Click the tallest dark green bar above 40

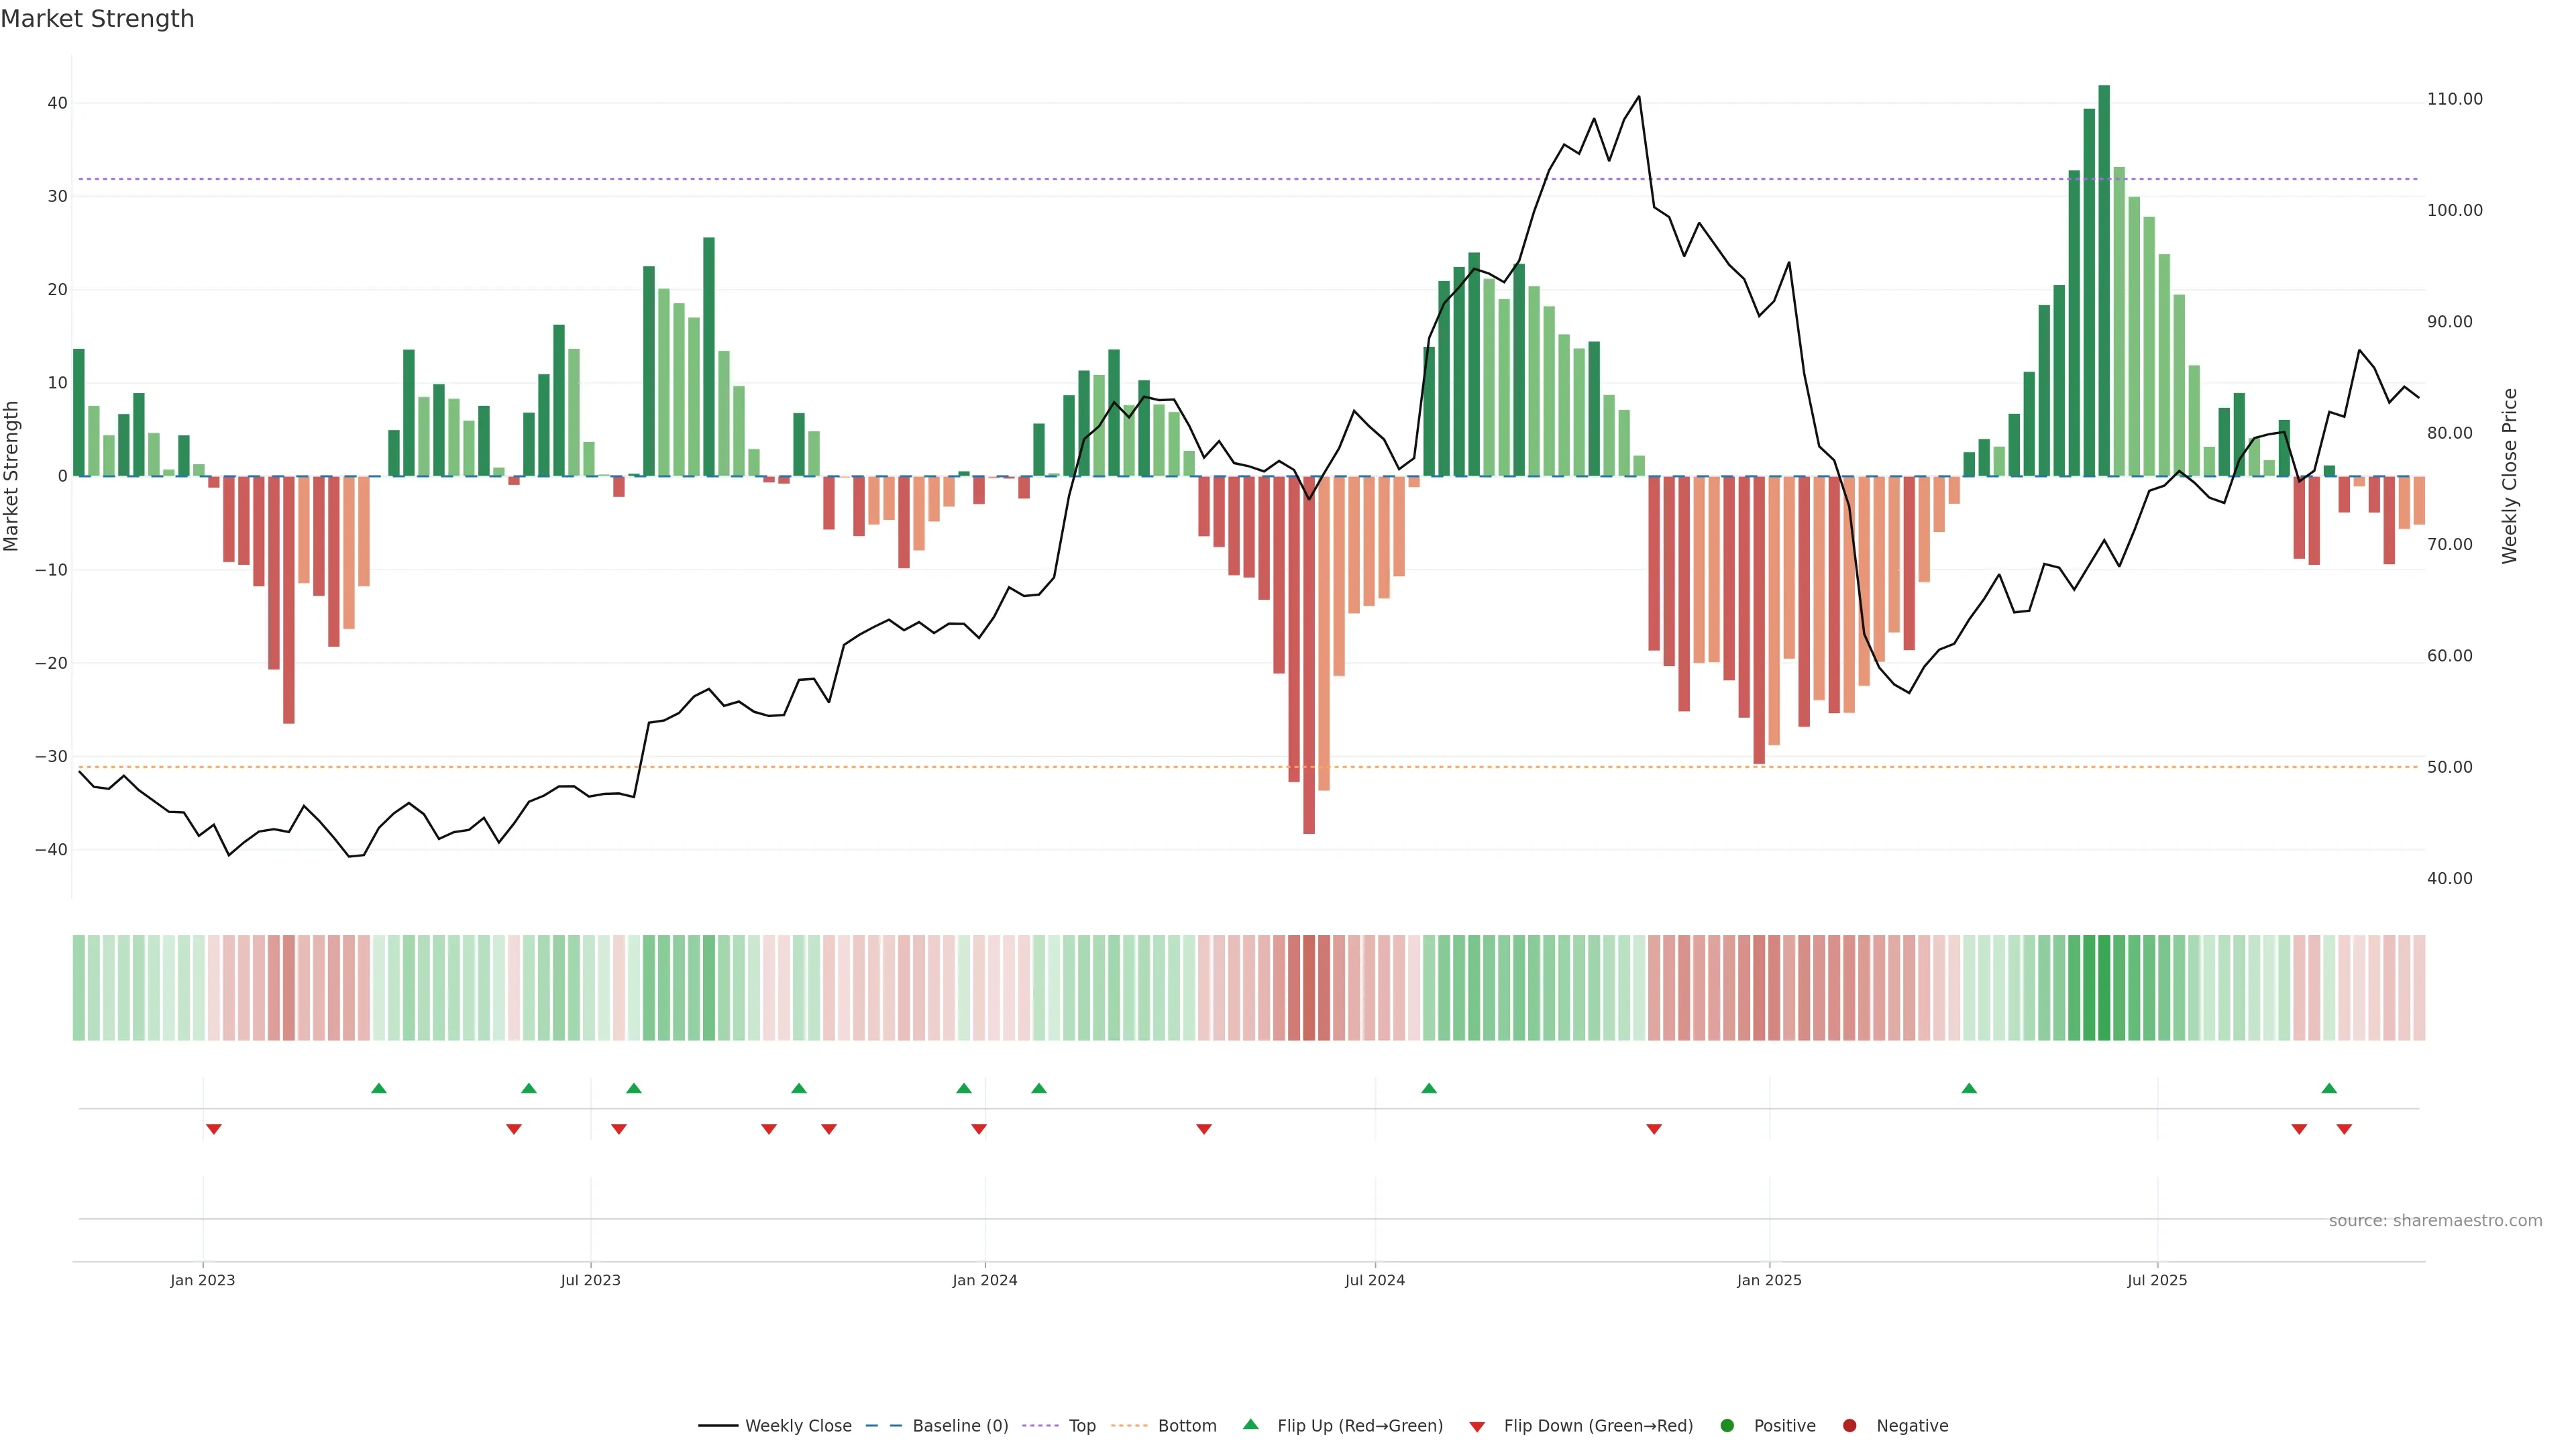[2104, 280]
